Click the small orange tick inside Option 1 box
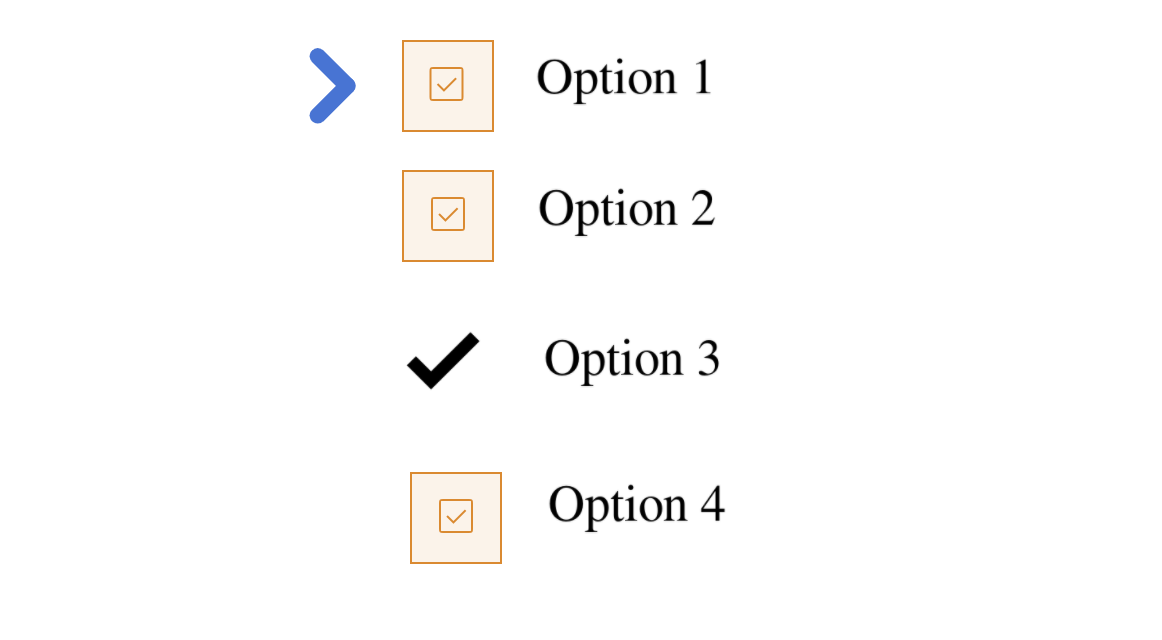The image size is (1162, 640). (x=447, y=84)
